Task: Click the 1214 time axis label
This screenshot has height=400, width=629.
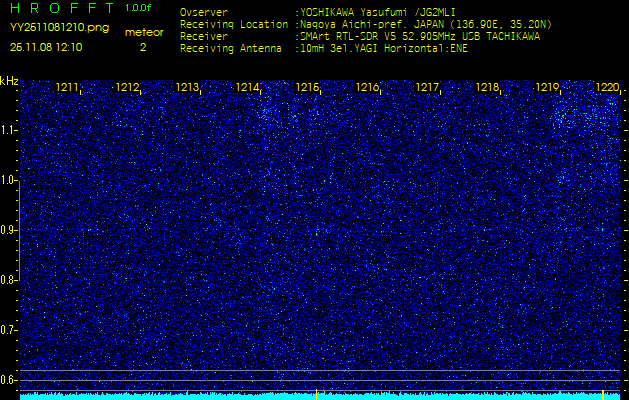Action: 247,87
